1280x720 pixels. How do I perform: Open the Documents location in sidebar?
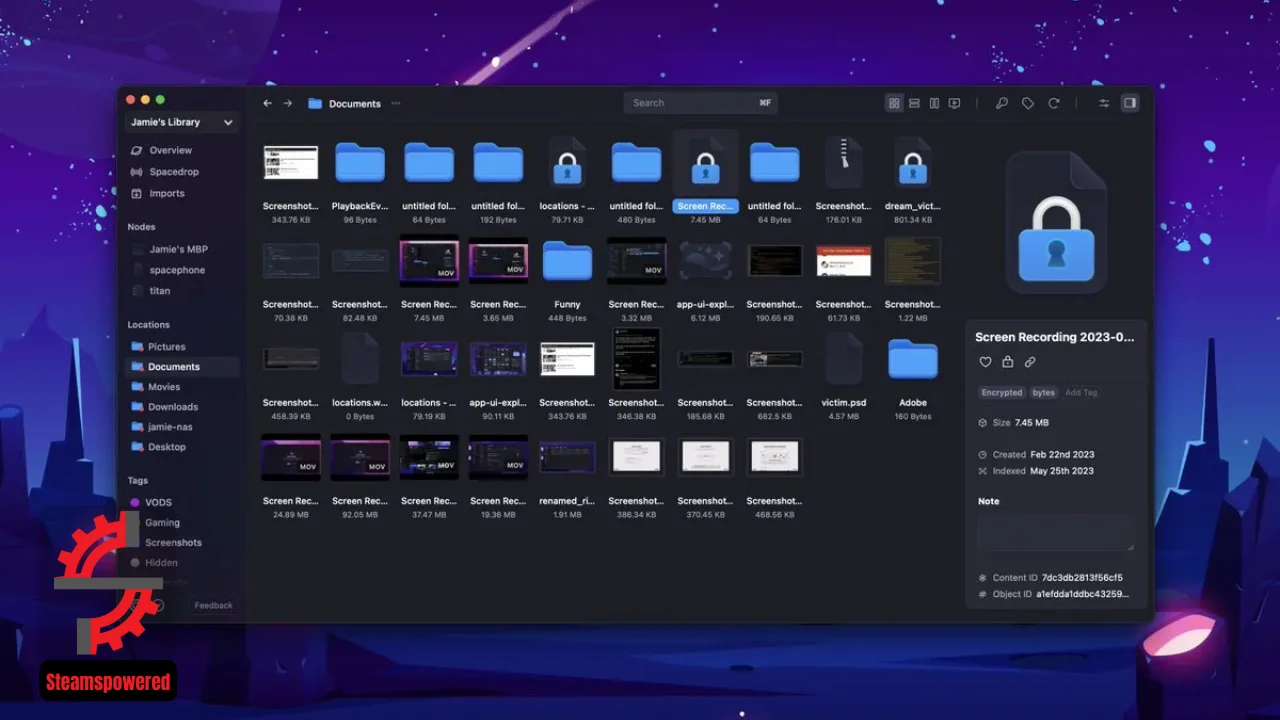tap(182, 367)
